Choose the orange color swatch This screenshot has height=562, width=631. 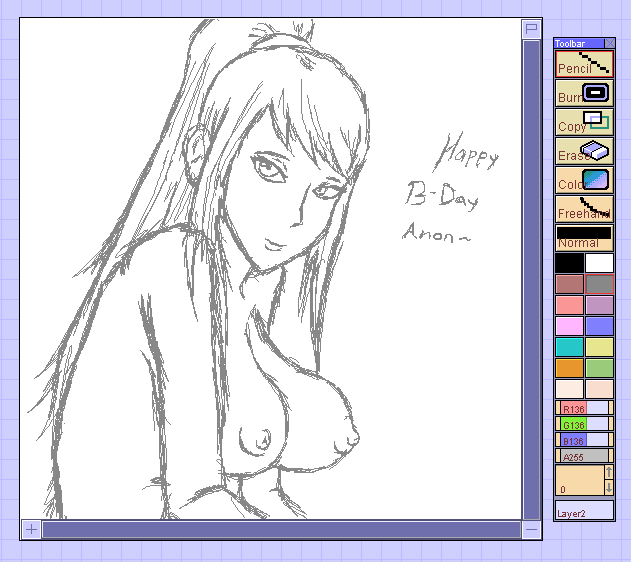coord(569,367)
